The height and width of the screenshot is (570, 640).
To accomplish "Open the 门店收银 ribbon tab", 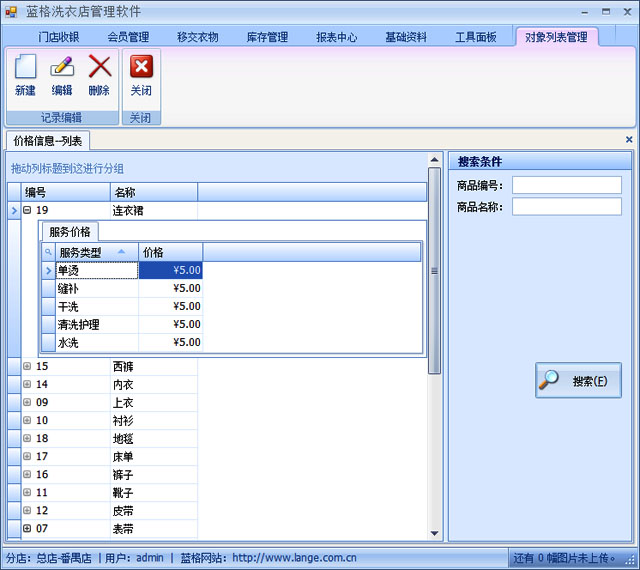I will tap(58, 37).
